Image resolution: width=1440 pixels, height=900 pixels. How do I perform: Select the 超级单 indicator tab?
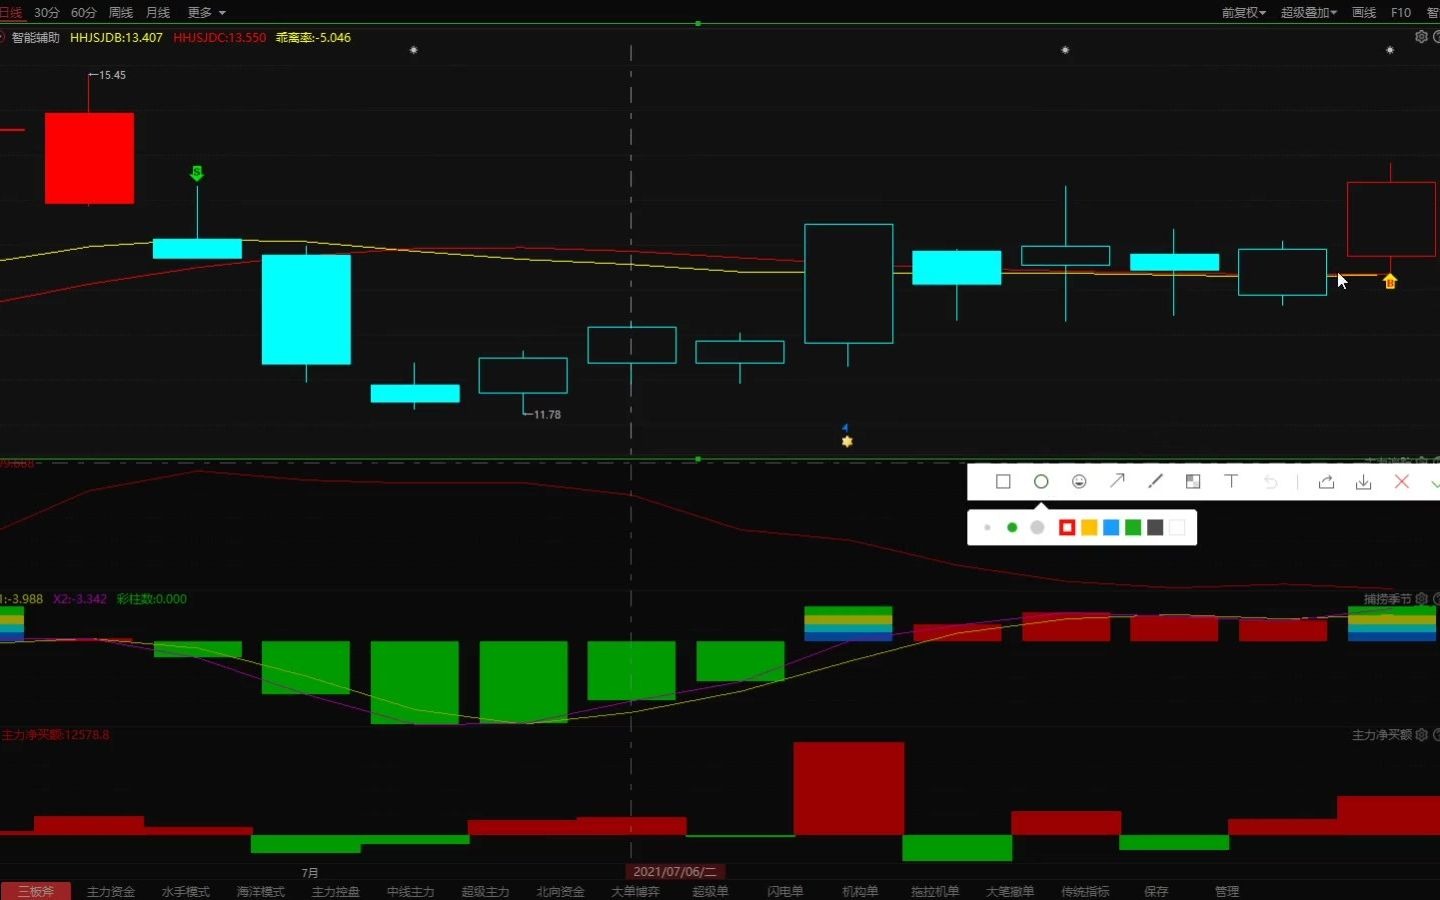pyautogui.click(x=711, y=891)
